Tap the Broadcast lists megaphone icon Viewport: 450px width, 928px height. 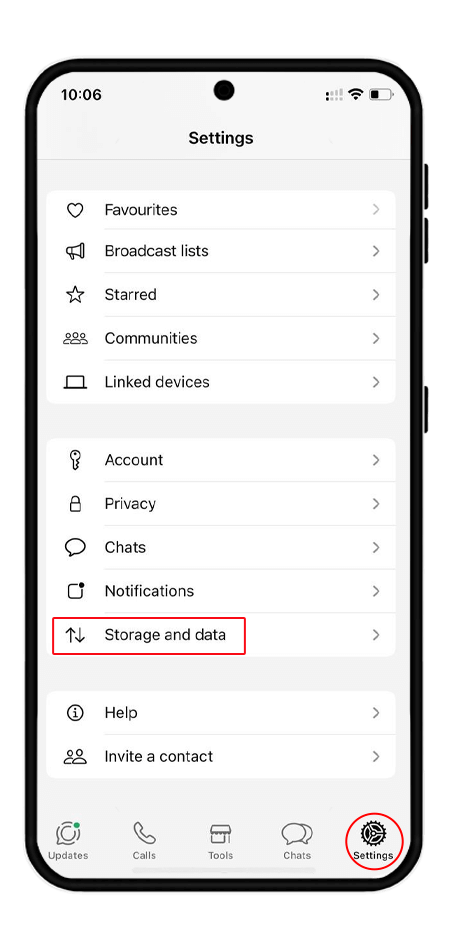75,252
